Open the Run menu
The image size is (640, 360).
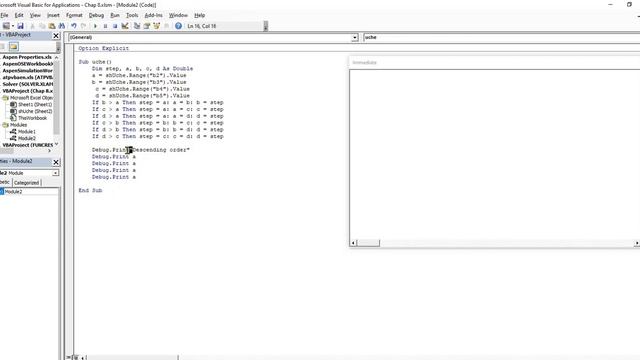[x=115, y=15]
